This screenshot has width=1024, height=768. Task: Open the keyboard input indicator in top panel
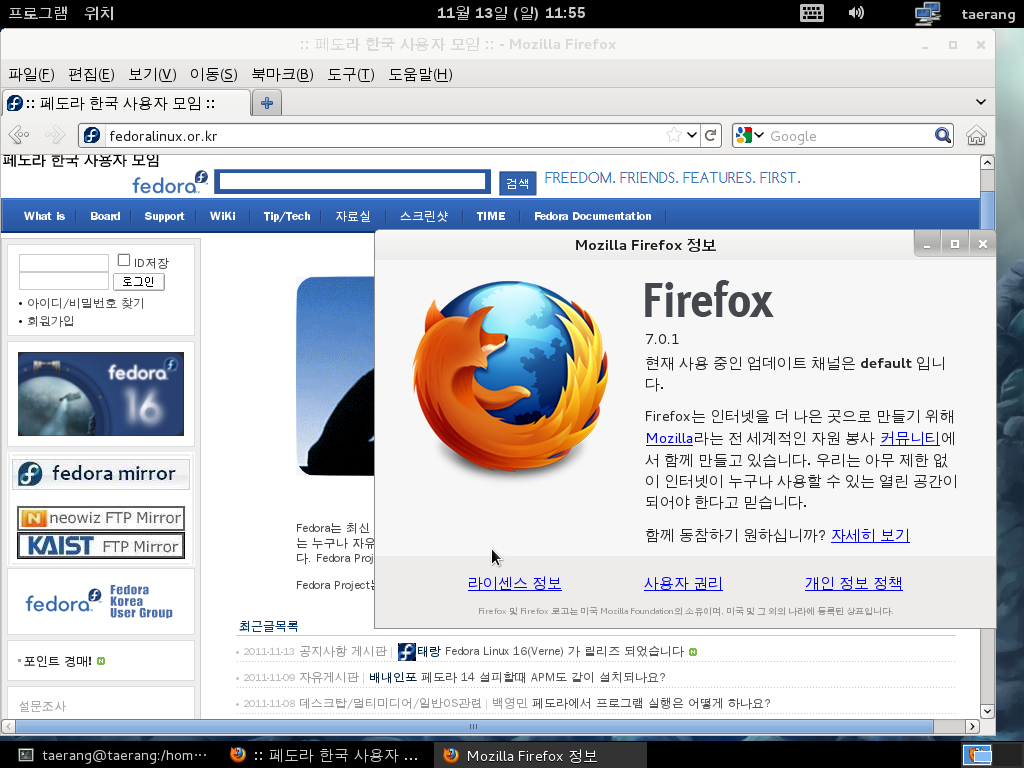click(812, 13)
